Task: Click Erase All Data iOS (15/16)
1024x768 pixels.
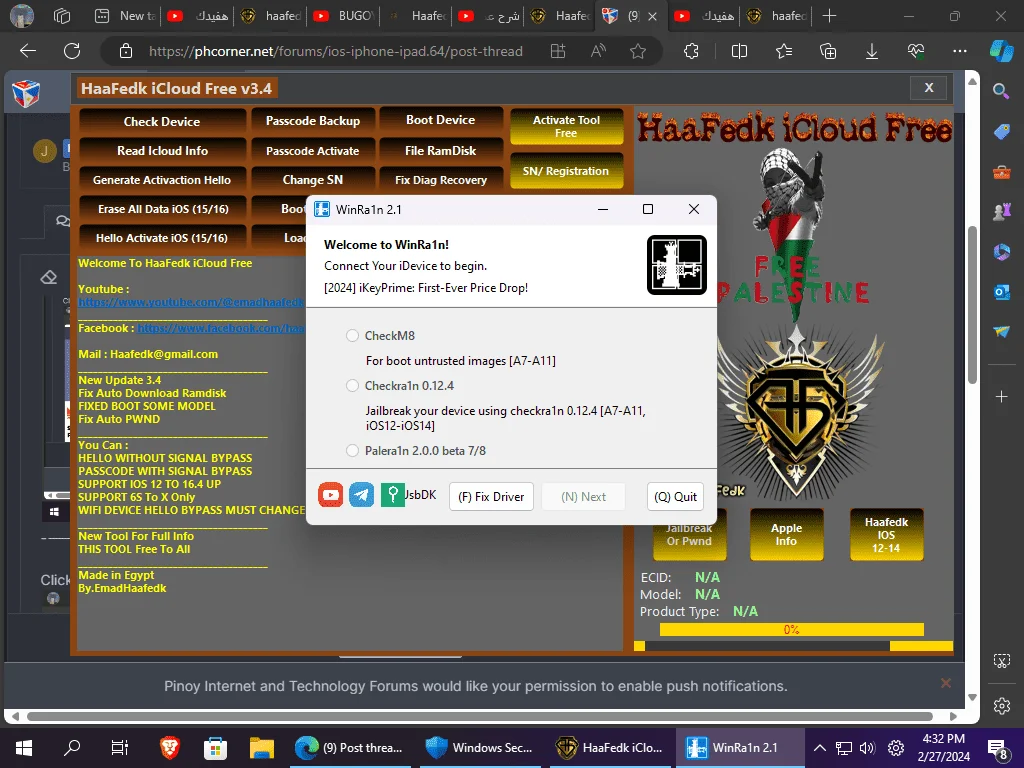Action: [162, 209]
